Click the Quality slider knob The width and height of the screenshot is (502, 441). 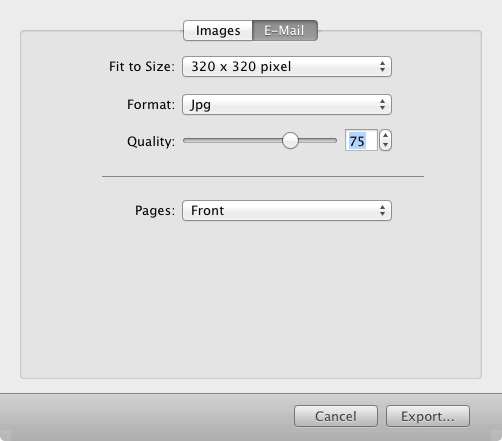click(x=290, y=140)
